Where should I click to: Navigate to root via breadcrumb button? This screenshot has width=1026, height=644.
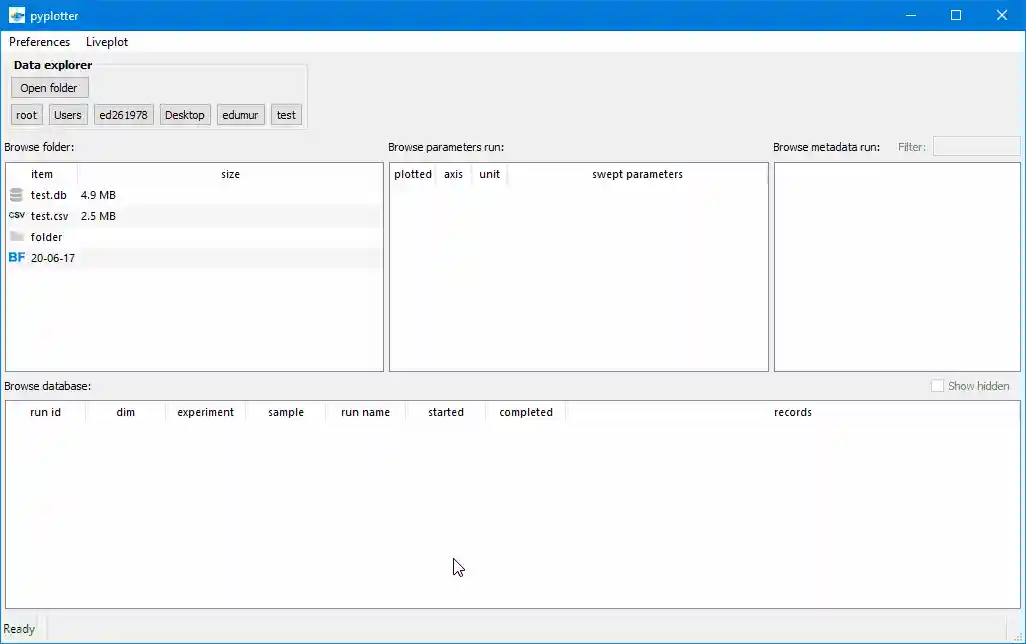coord(26,114)
